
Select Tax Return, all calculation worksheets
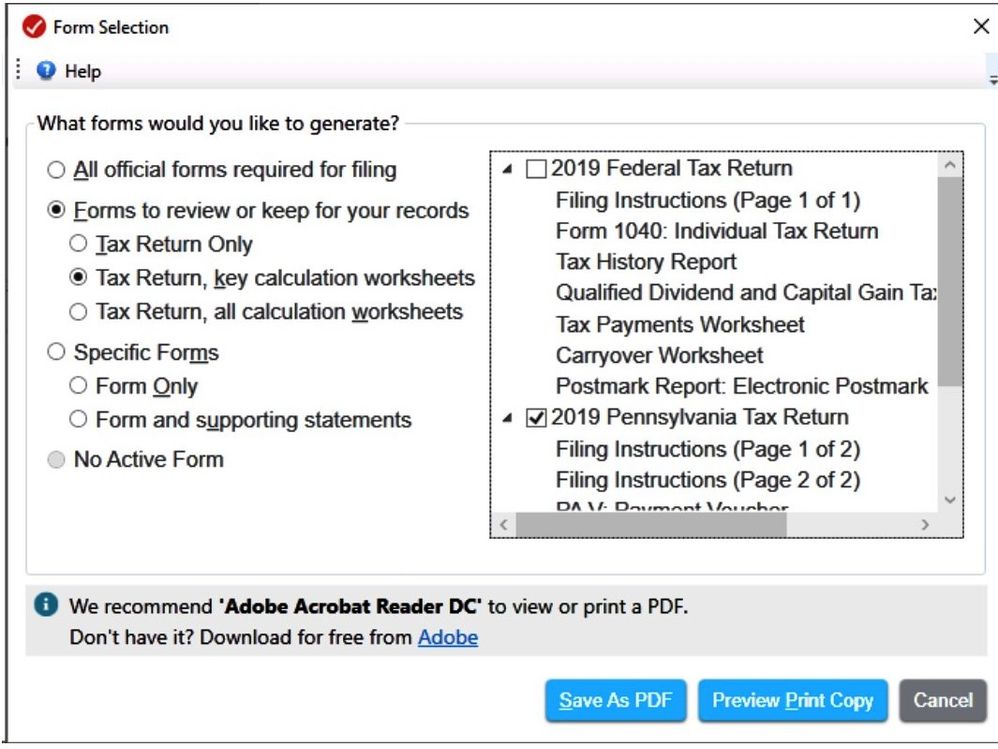[x=78, y=312]
